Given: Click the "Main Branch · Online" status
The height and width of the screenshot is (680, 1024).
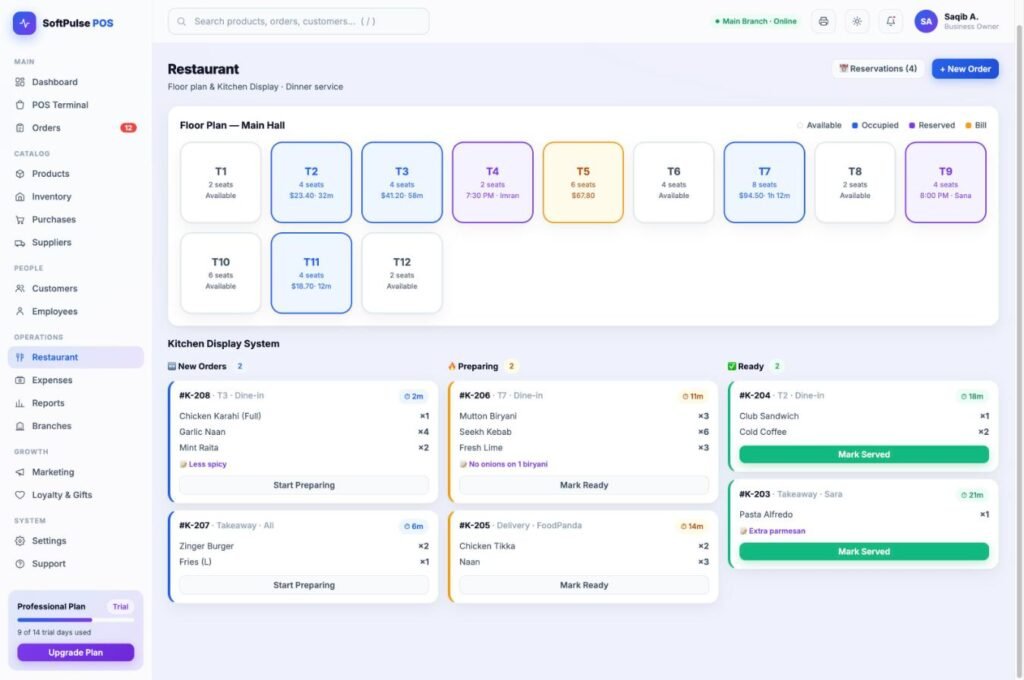Looking at the screenshot, I should click(756, 22).
